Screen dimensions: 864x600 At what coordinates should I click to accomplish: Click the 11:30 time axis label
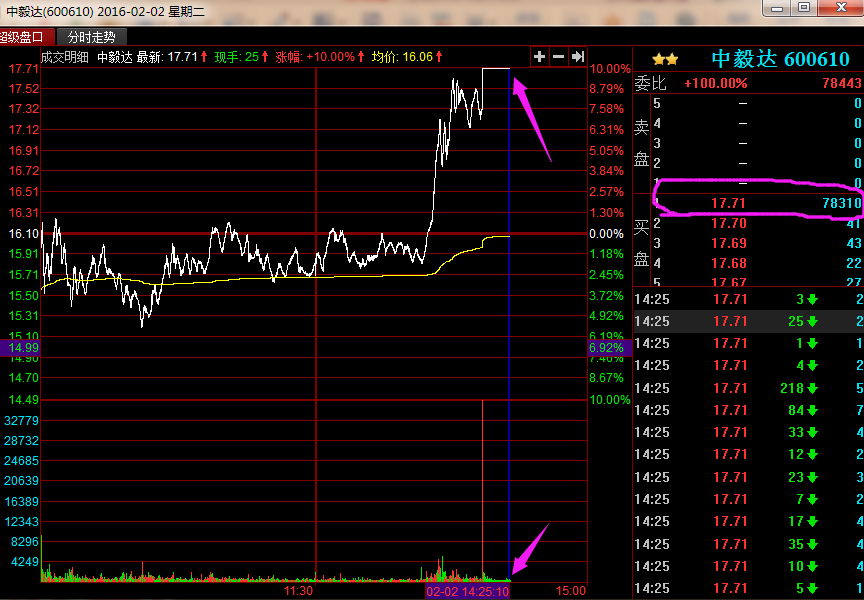point(300,591)
